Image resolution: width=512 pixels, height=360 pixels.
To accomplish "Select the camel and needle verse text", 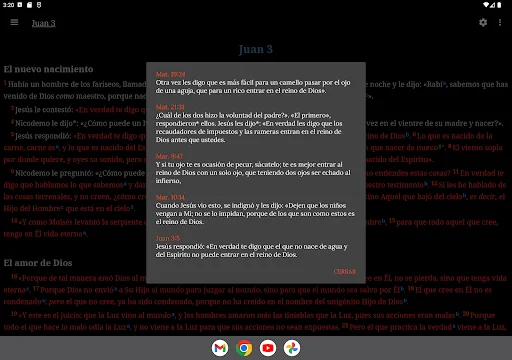I will (253, 86).
